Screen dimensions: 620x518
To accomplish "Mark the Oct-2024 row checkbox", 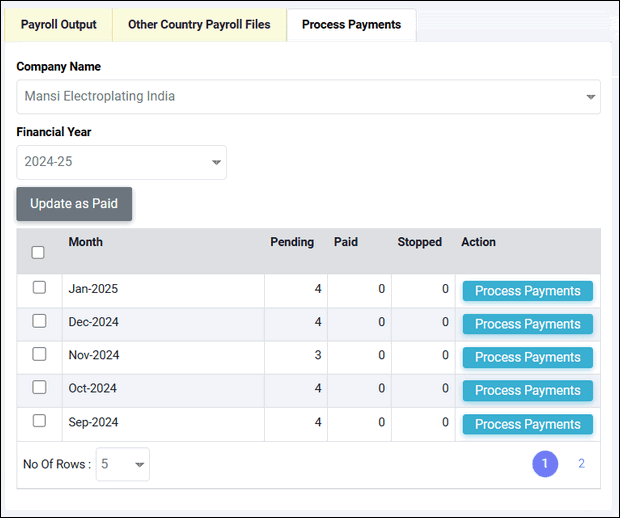I will (39, 388).
